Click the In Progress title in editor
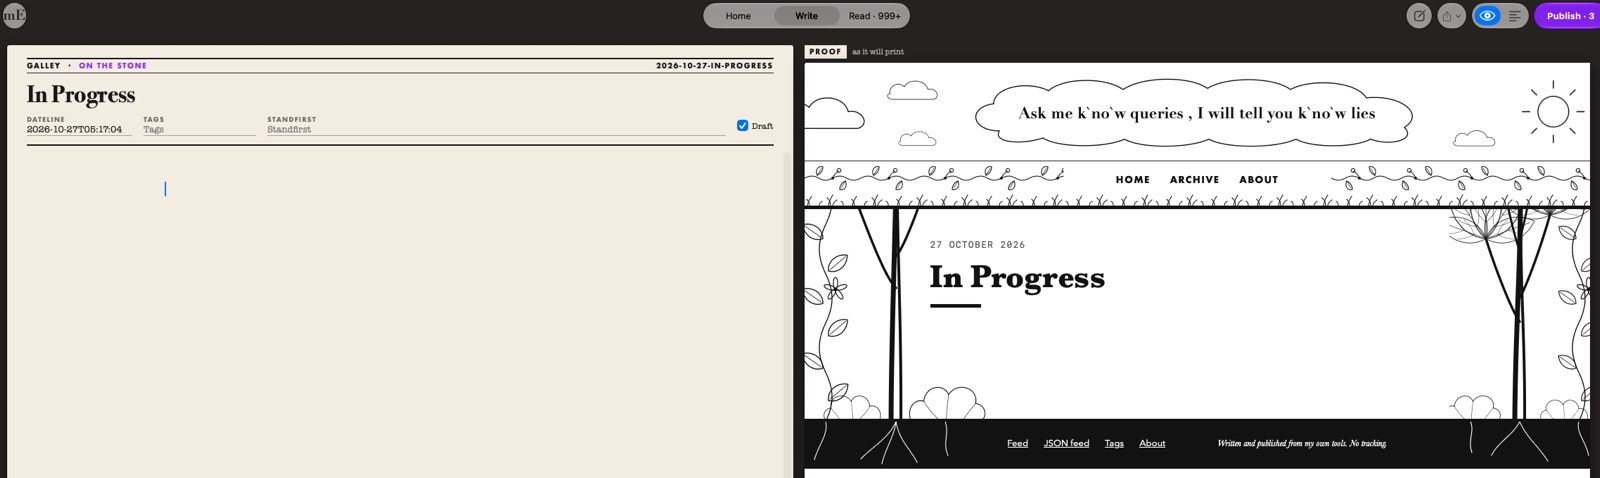Viewport: 1600px width, 478px height. [81, 94]
